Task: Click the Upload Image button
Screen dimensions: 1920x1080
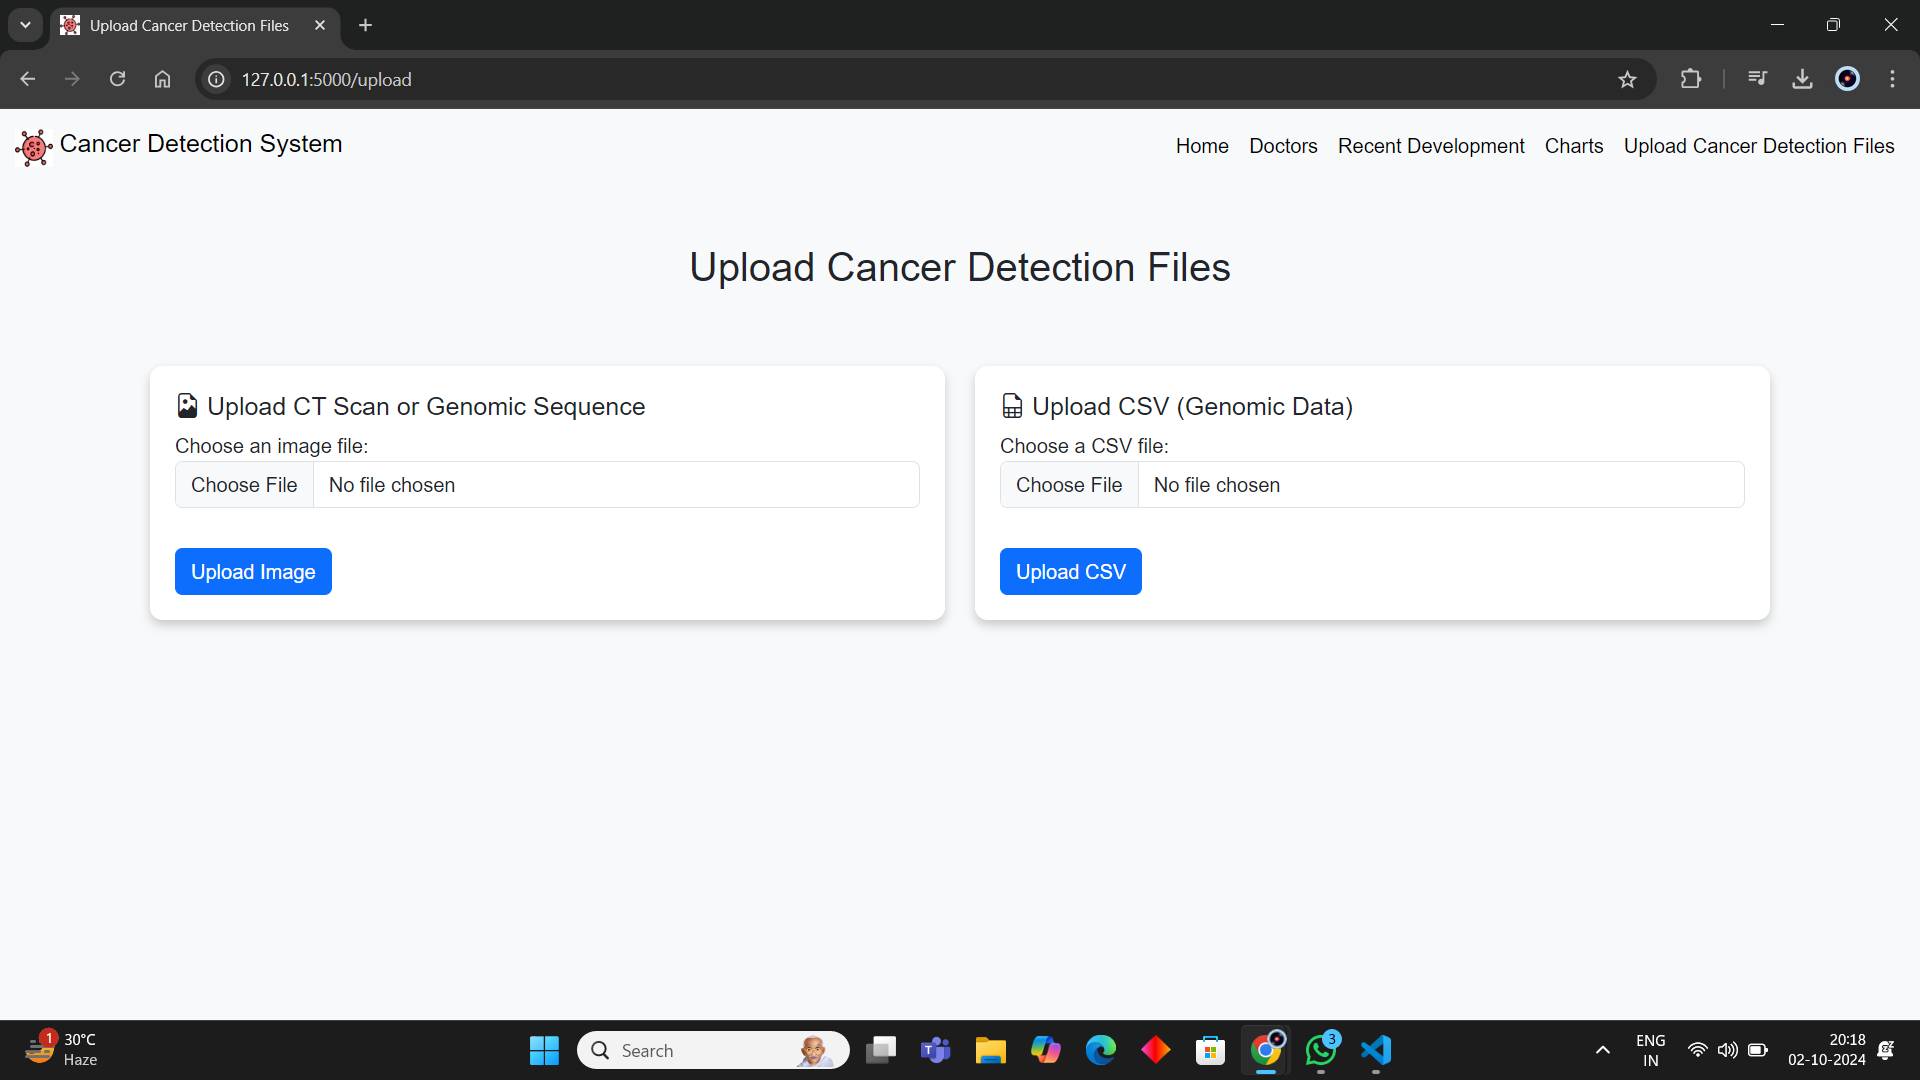Action: (x=252, y=571)
